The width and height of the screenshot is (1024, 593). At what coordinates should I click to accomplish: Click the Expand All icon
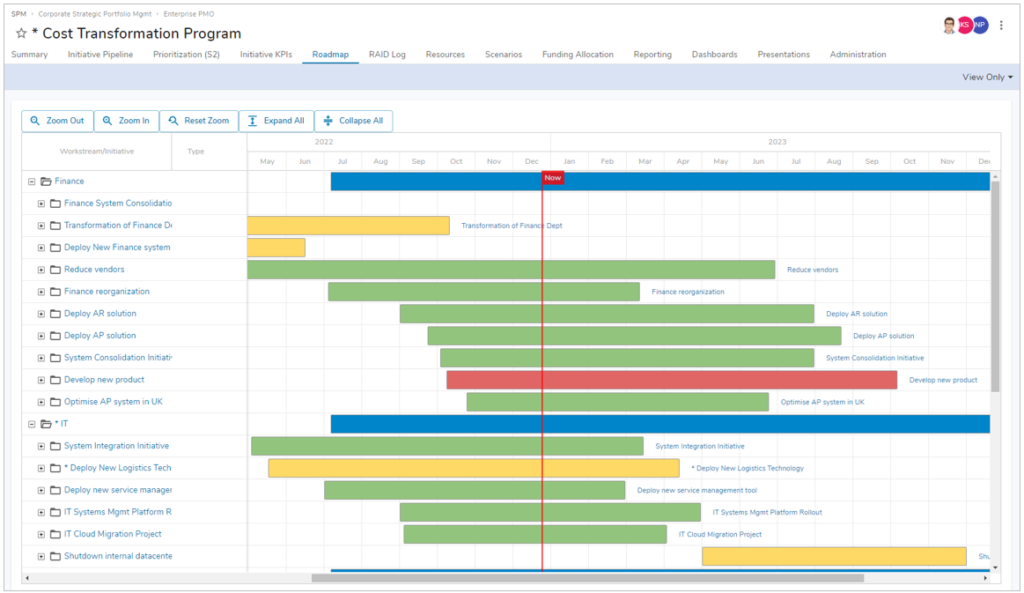tap(253, 120)
